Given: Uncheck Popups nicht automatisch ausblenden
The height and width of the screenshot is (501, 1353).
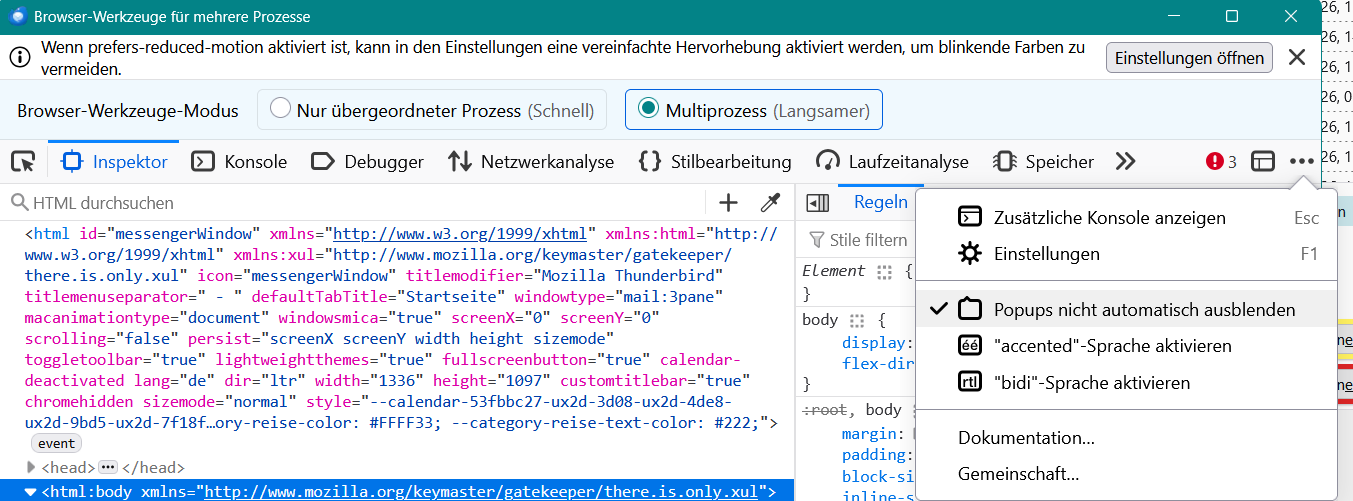Looking at the screenshot, I should point(1126,309).
